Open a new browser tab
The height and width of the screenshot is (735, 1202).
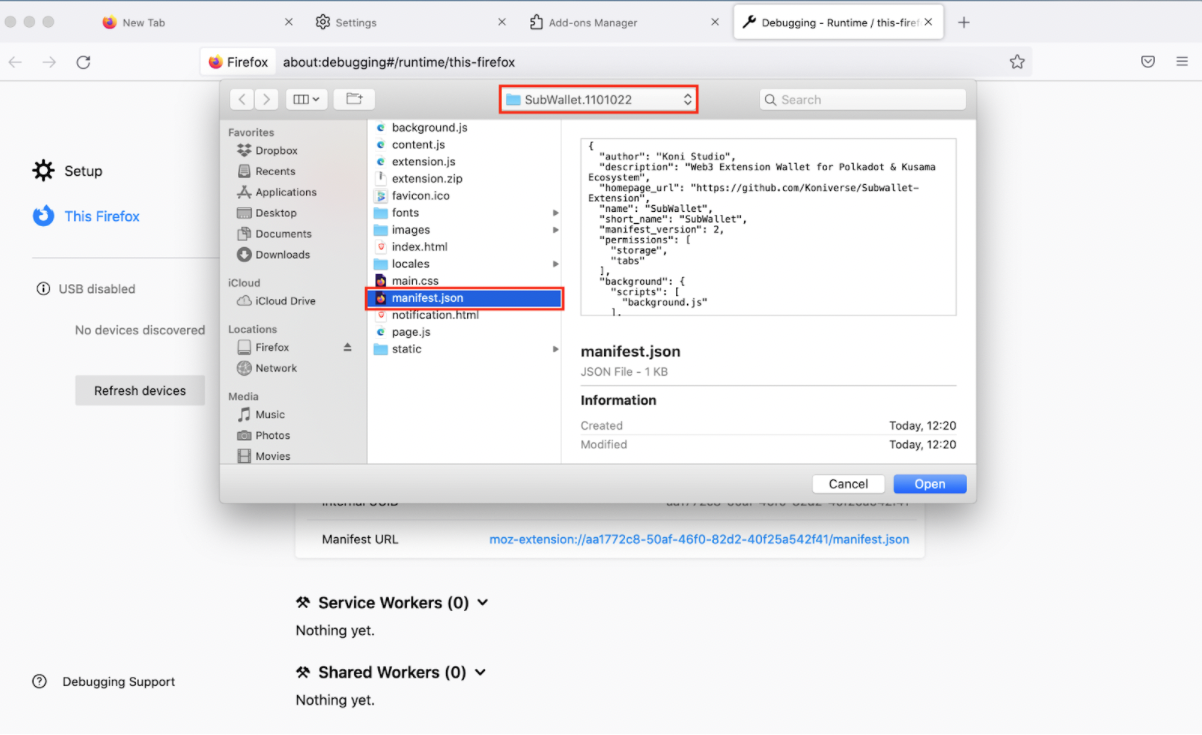click(x=964, y=22)
